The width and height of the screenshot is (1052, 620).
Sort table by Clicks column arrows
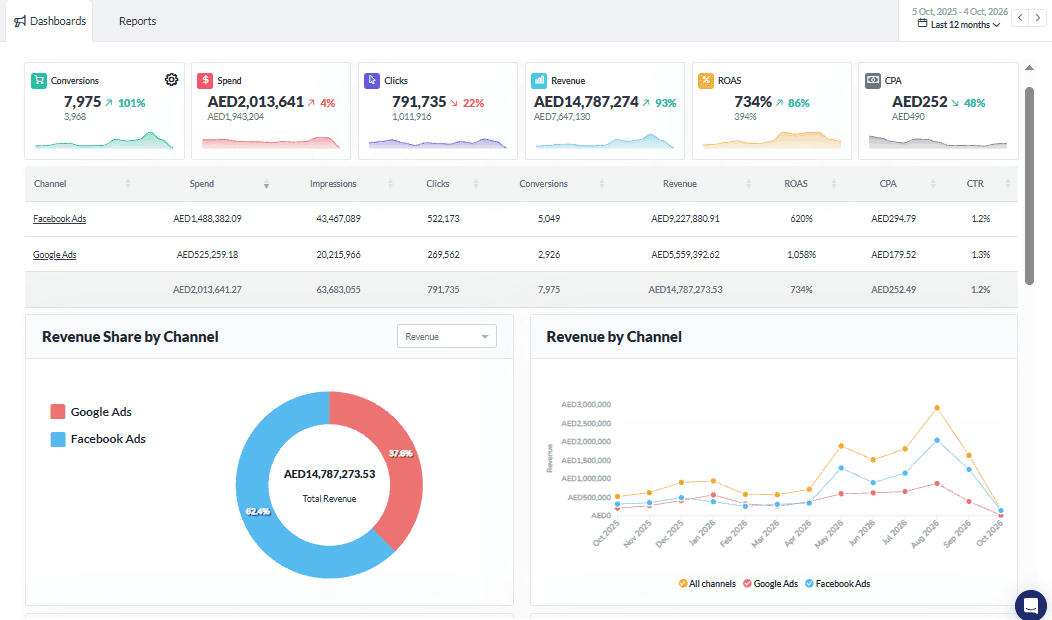476,184
